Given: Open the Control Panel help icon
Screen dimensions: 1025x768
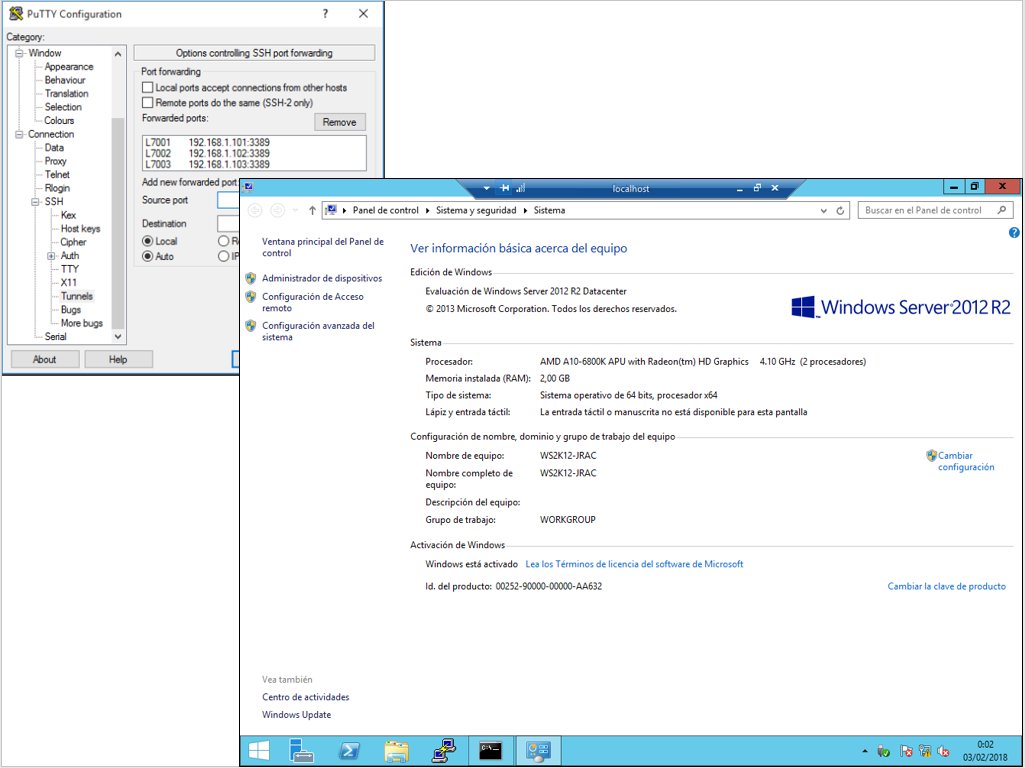Looking at the screenshot, I should pos(1014,233).
